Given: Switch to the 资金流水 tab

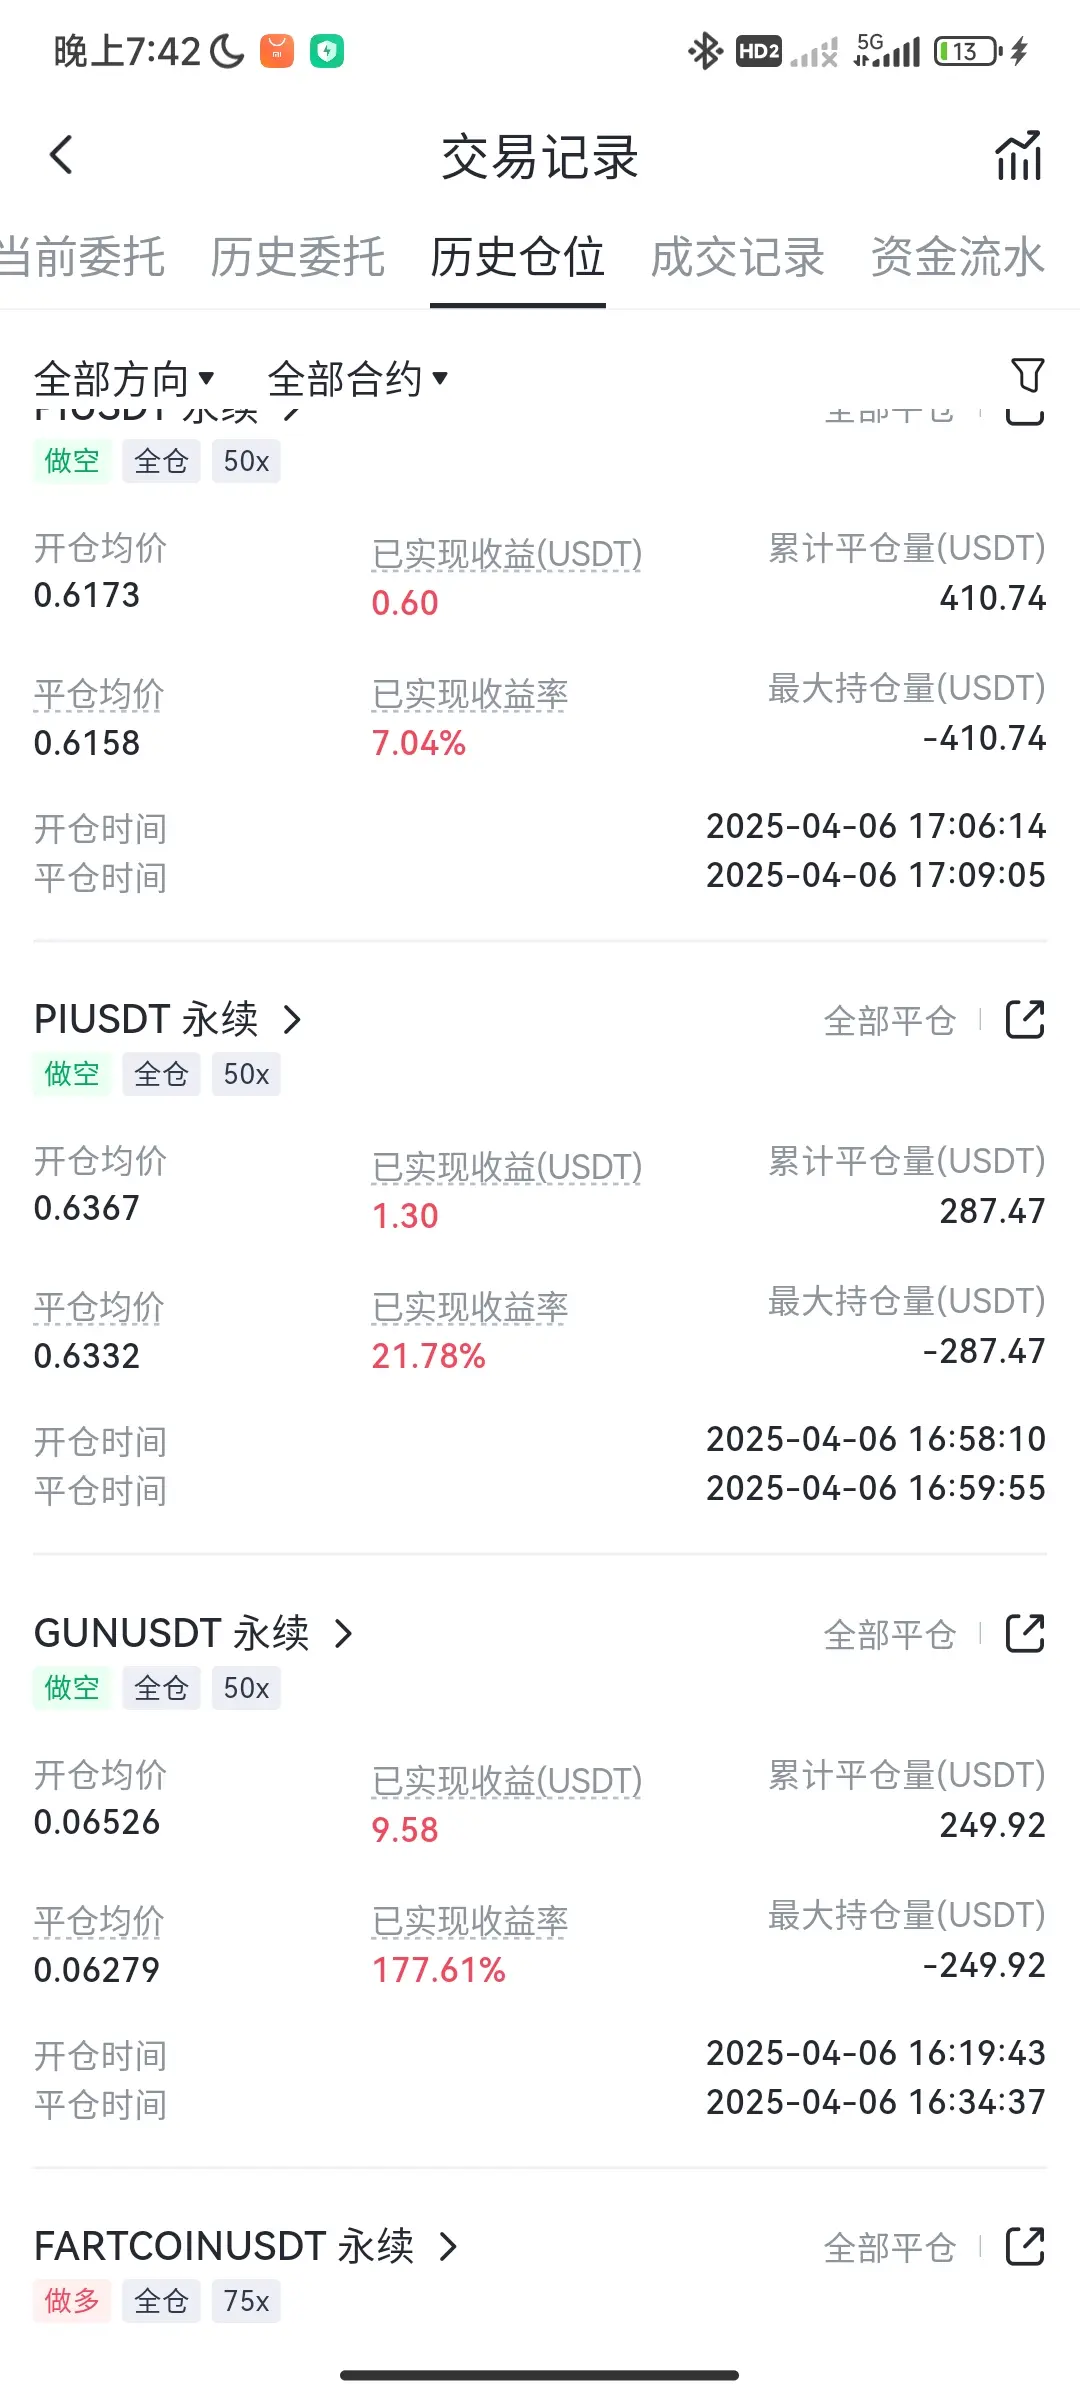Looking at the screenshot, I should point(957,257).
